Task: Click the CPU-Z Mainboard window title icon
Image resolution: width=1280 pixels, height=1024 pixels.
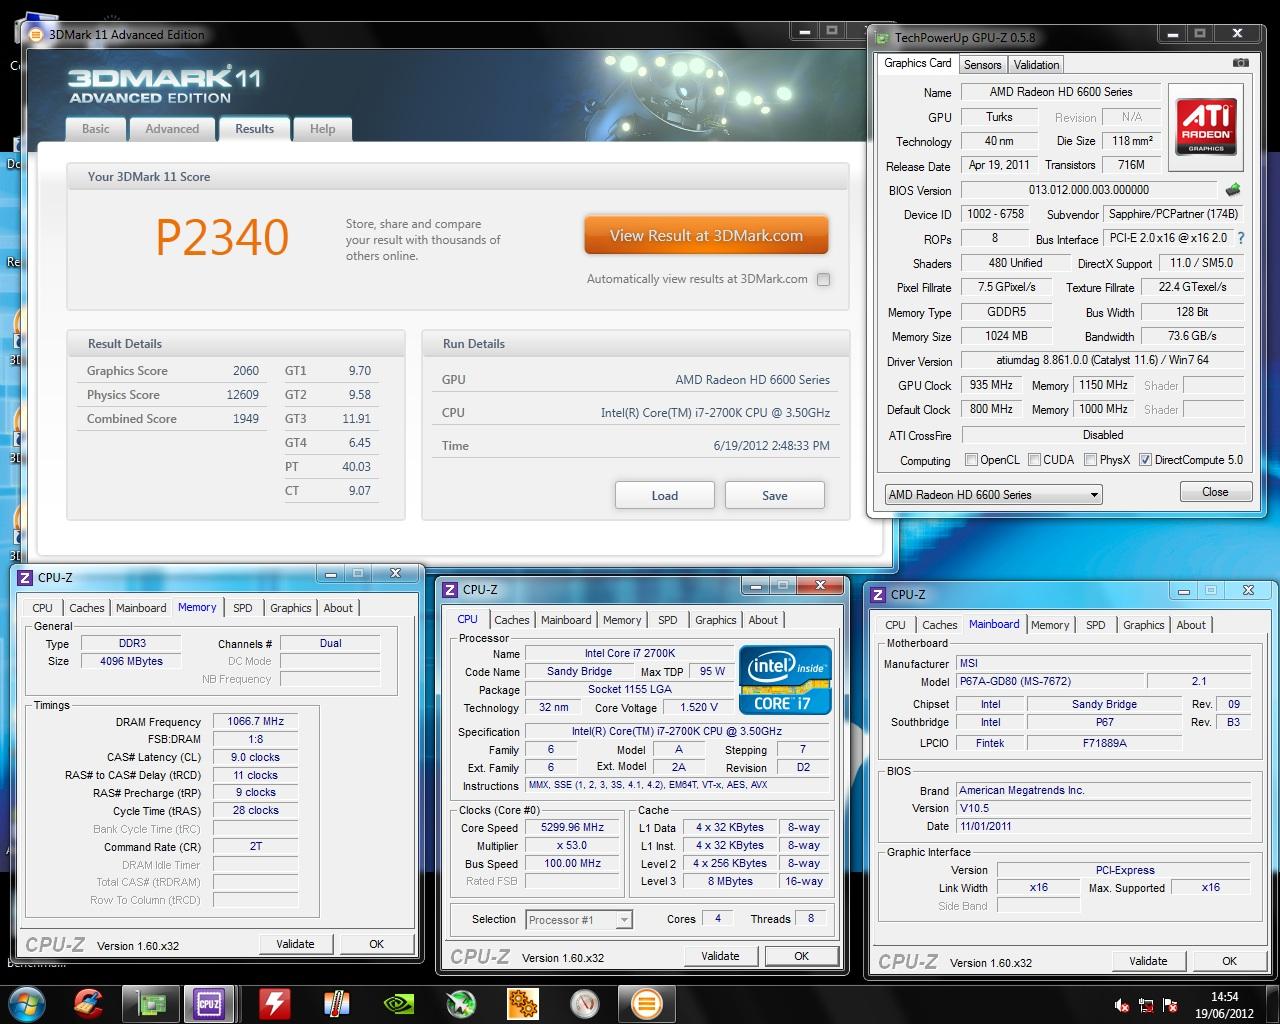Action: pyautogui.click(x=878, y=594)
